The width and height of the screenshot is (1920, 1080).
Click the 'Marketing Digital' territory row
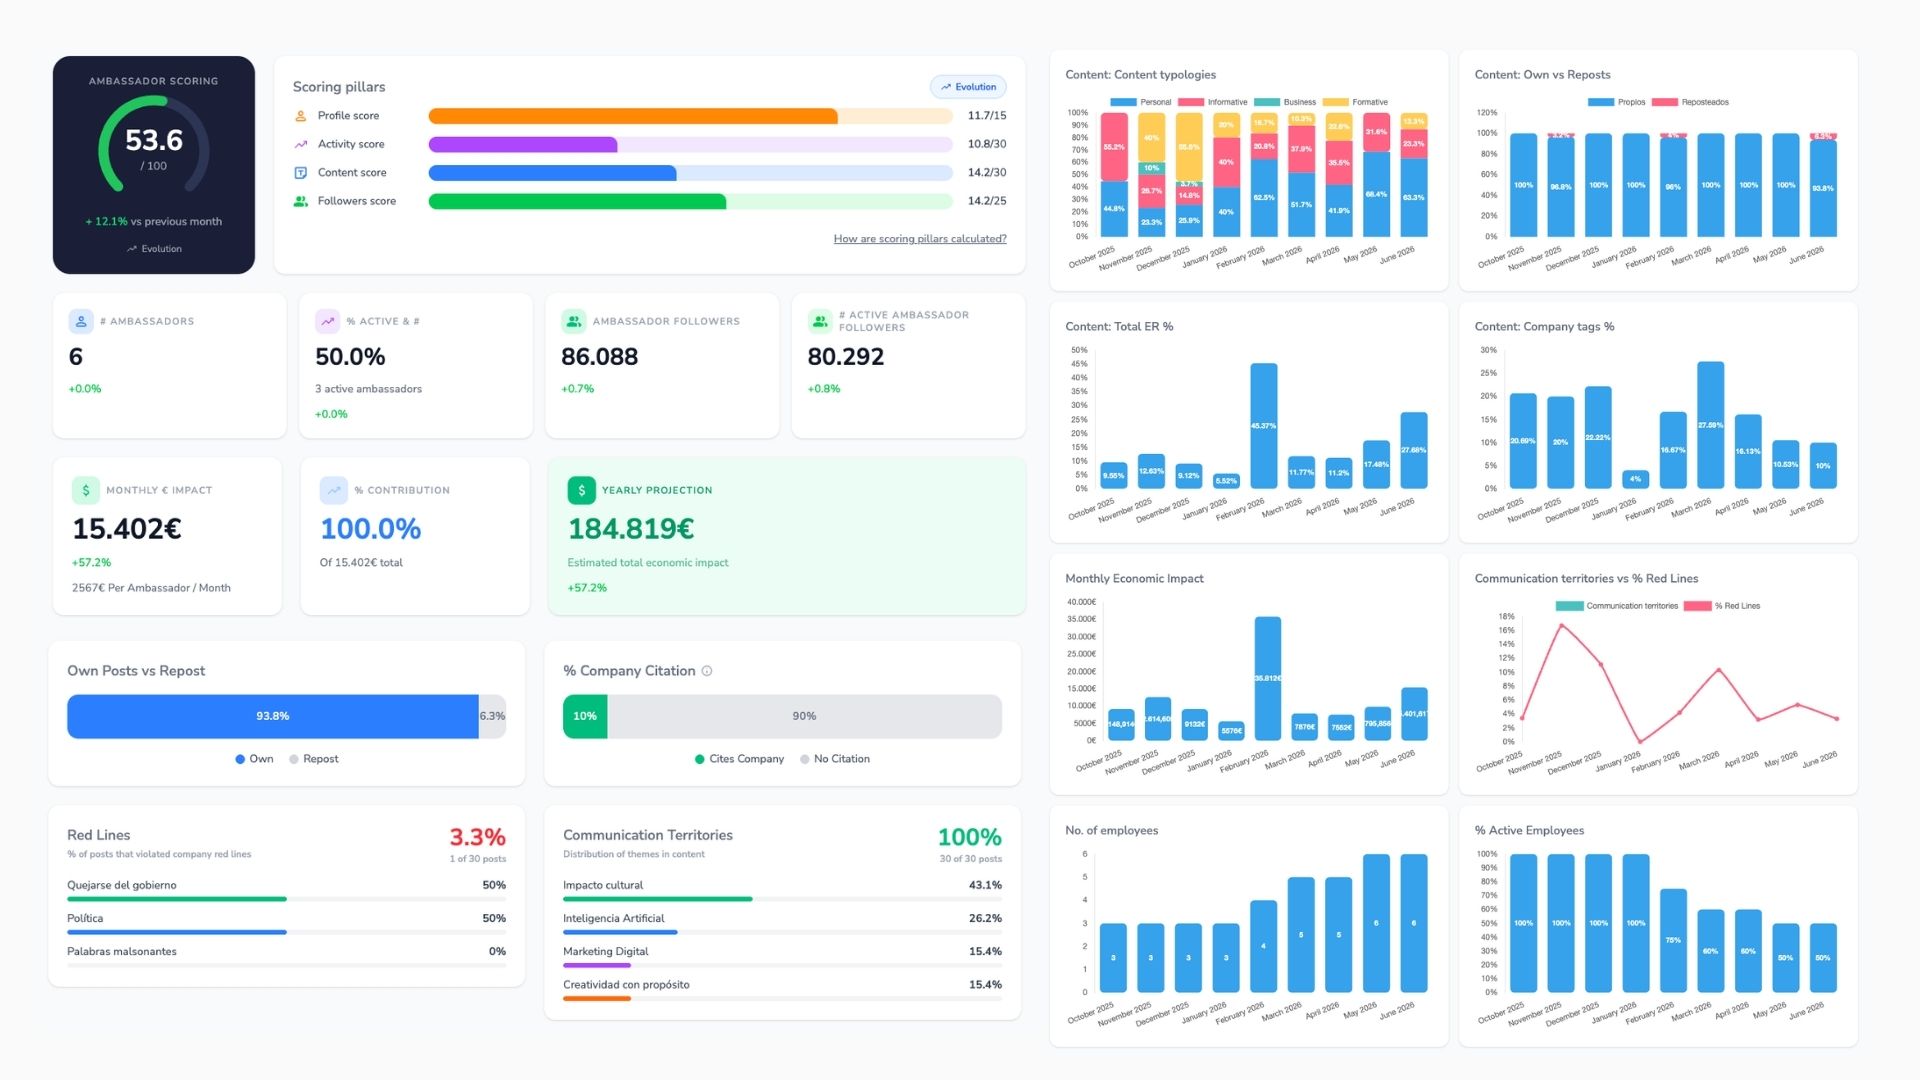click(x=783, y=957)
